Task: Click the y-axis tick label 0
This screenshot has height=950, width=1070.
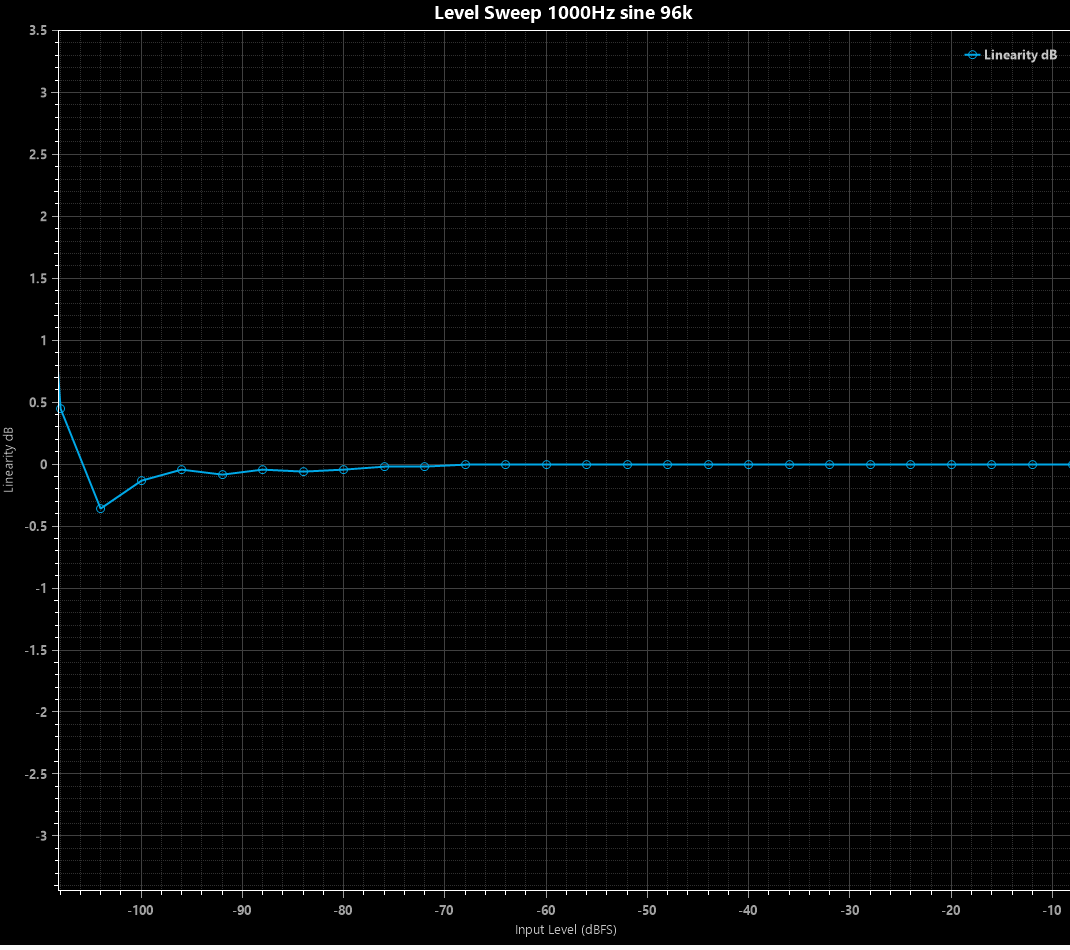Action: (44, 465)
